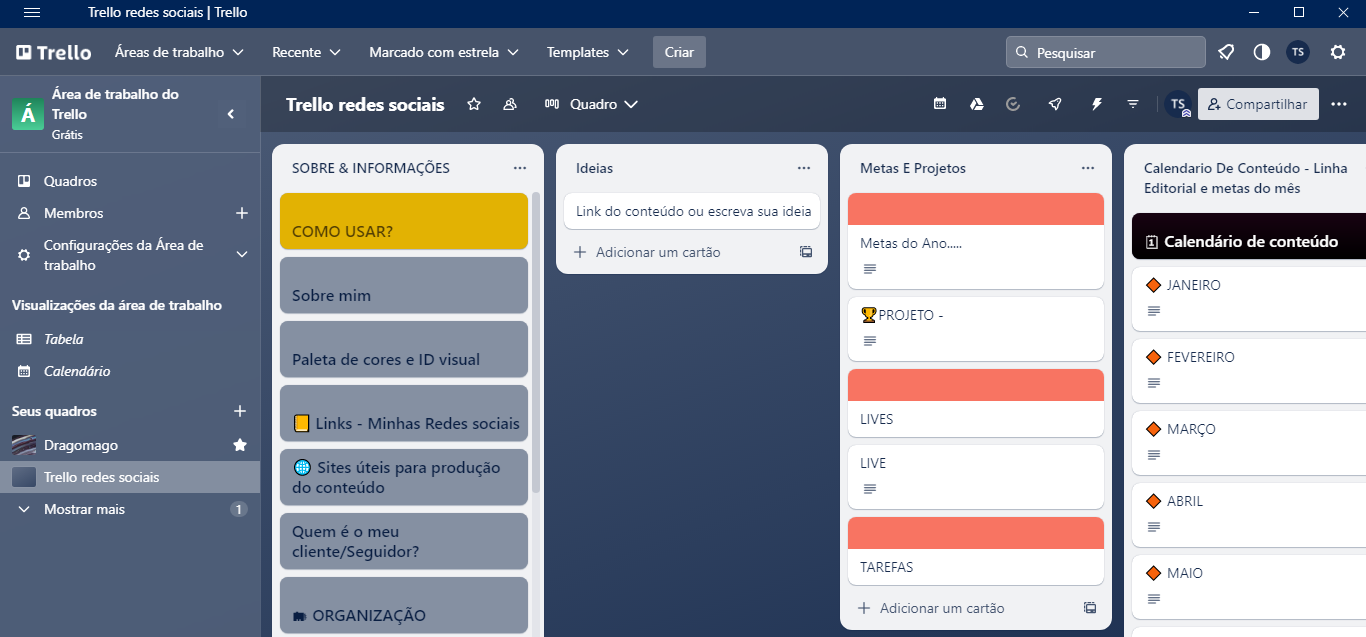Open list actions for Metas E Projetos

[1088, 168]
